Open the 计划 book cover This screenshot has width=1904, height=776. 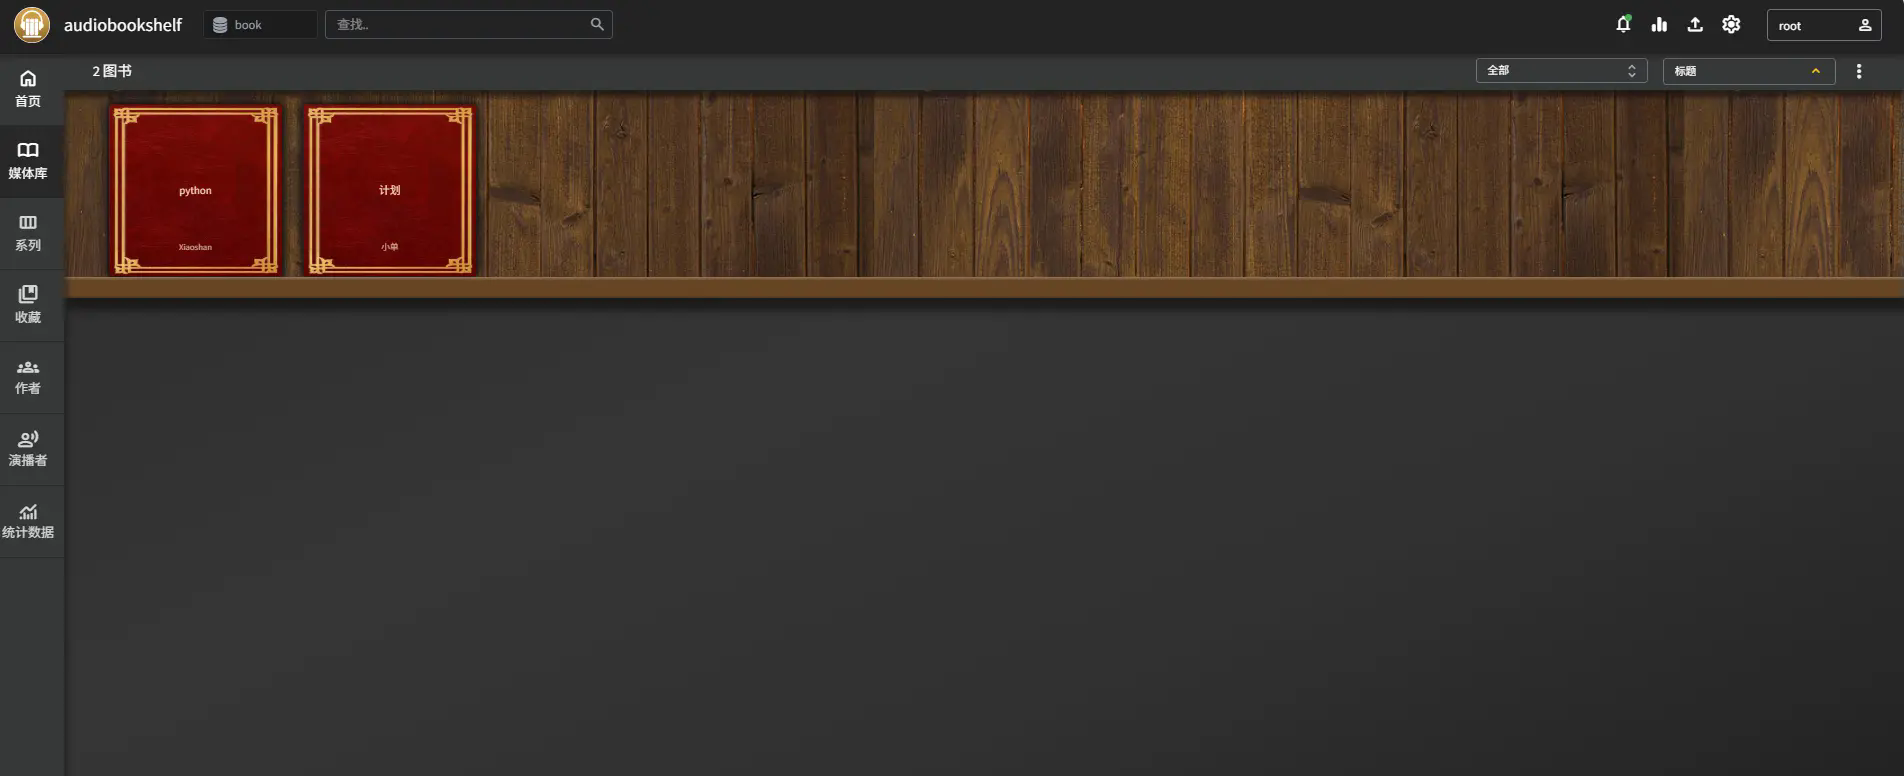[x=390, y=190]
